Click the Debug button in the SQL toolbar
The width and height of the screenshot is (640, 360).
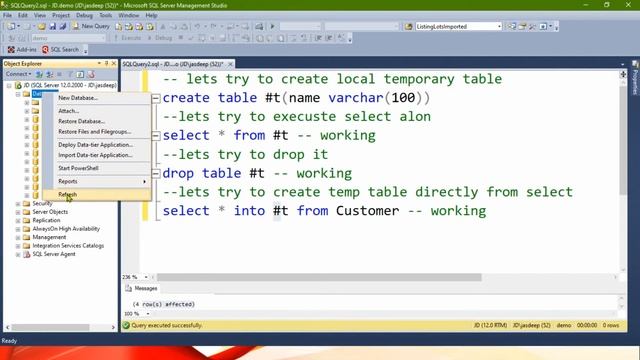[x=160, y=38]
